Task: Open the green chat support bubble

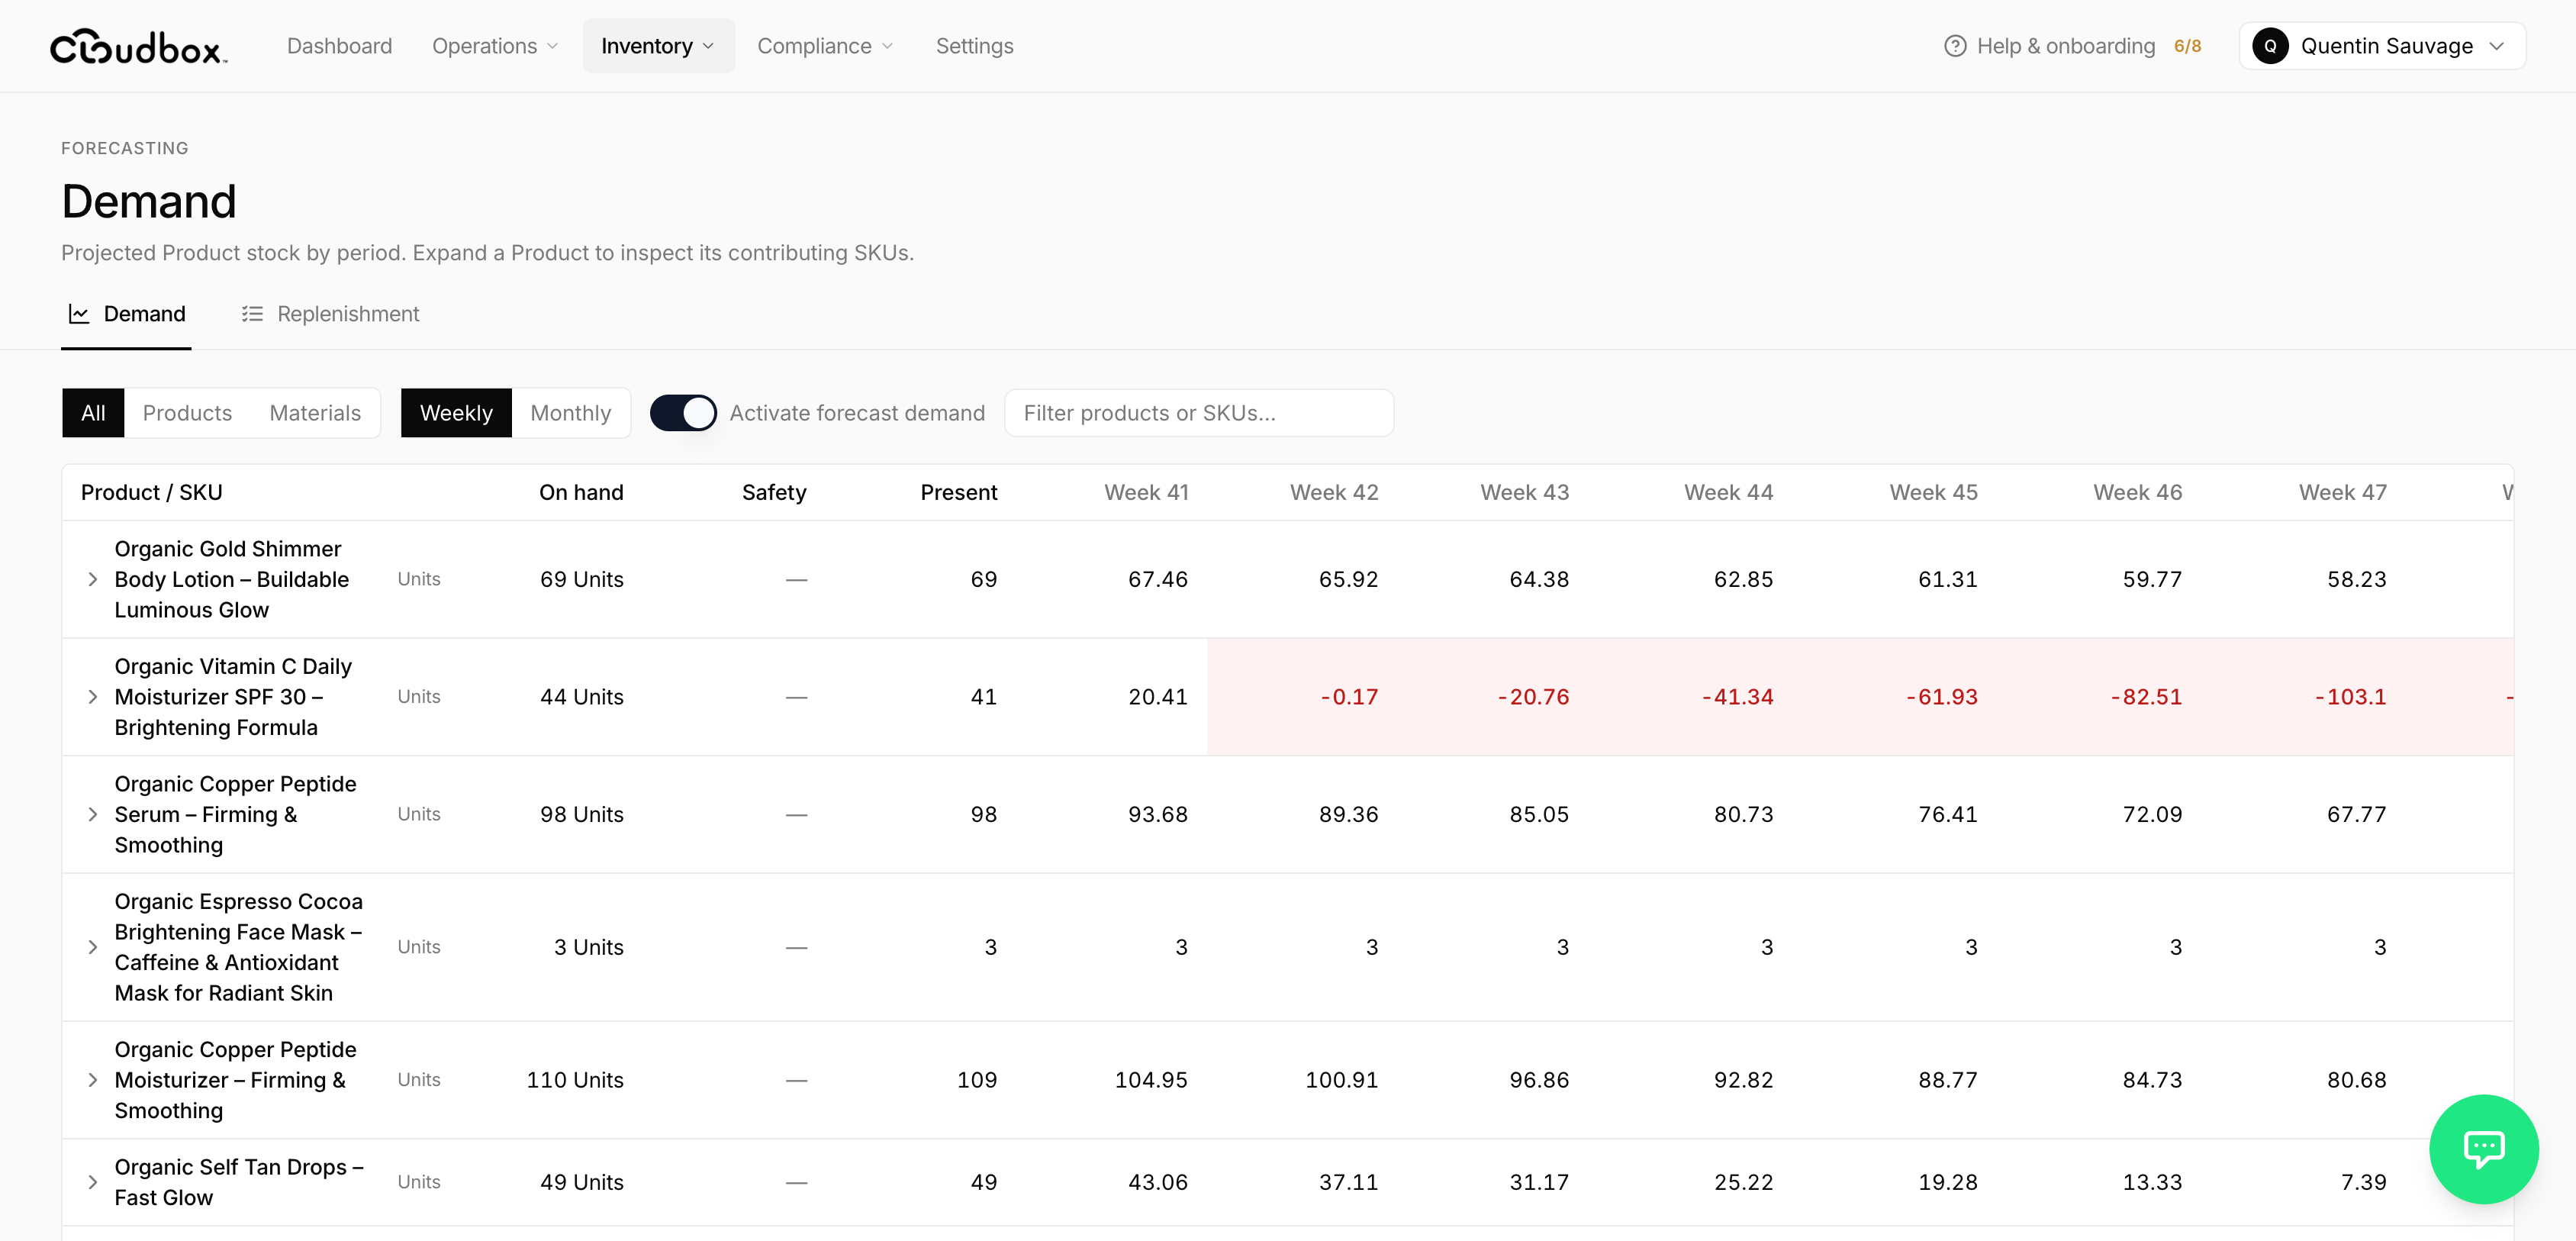Action: click(x=2483, y=1148)
